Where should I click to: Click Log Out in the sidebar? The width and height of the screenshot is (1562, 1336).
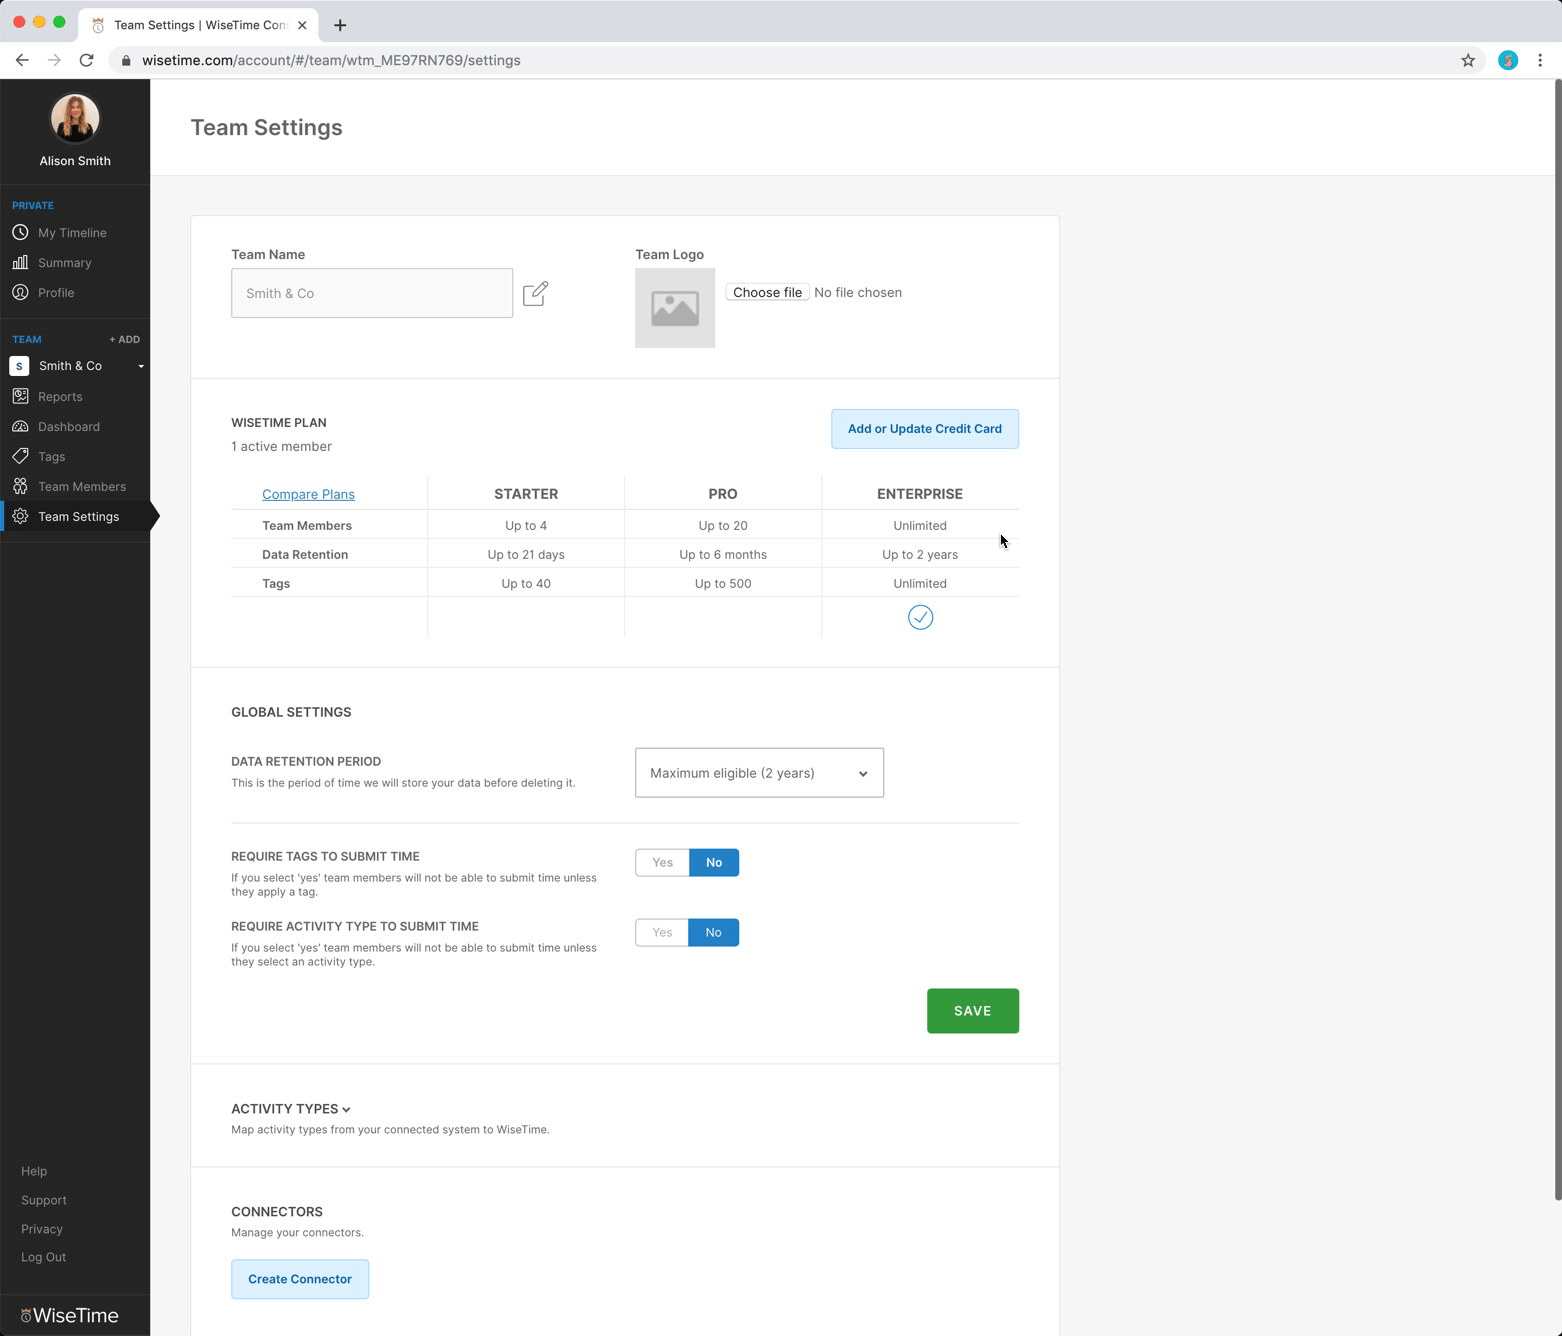[x=44, y=1257]
